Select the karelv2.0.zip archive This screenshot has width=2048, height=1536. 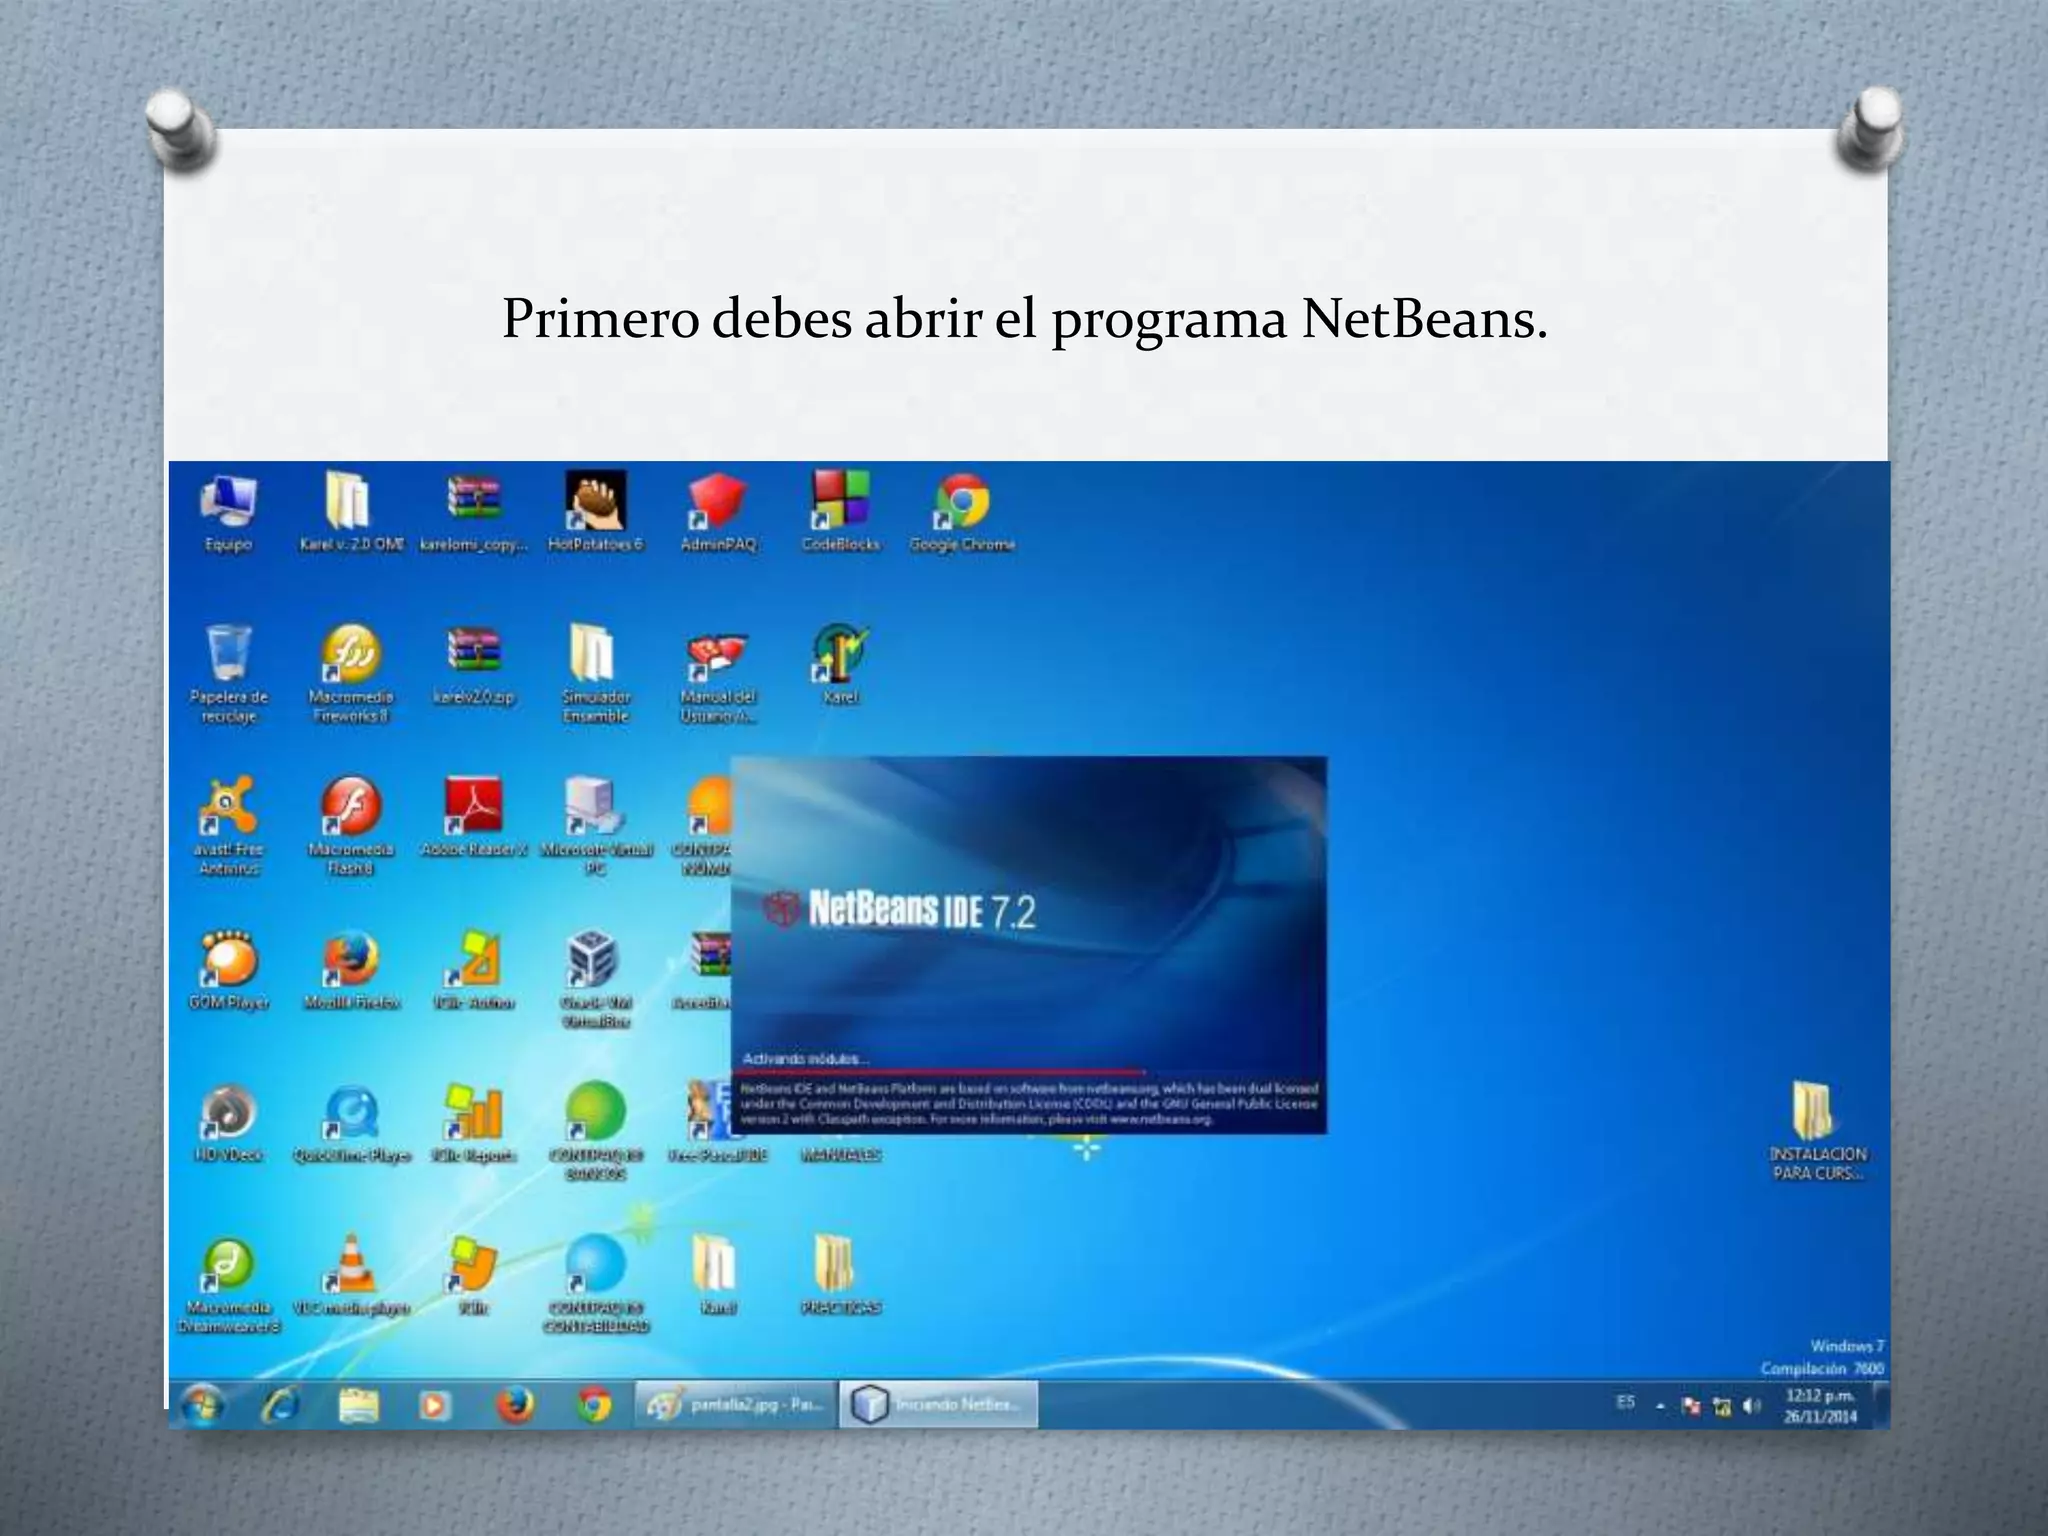click(x=473, y=667)
